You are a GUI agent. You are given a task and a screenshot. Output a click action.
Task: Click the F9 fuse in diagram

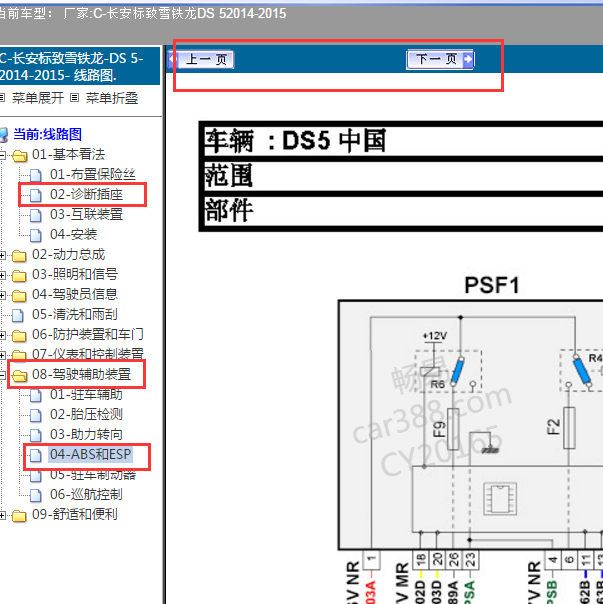click(452, 429)
